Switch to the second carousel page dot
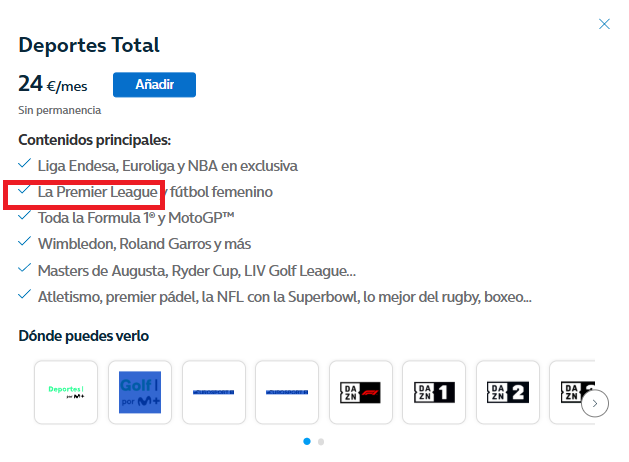Image resolution: width=629 pixels, height=462 pixels. (321, 440)
